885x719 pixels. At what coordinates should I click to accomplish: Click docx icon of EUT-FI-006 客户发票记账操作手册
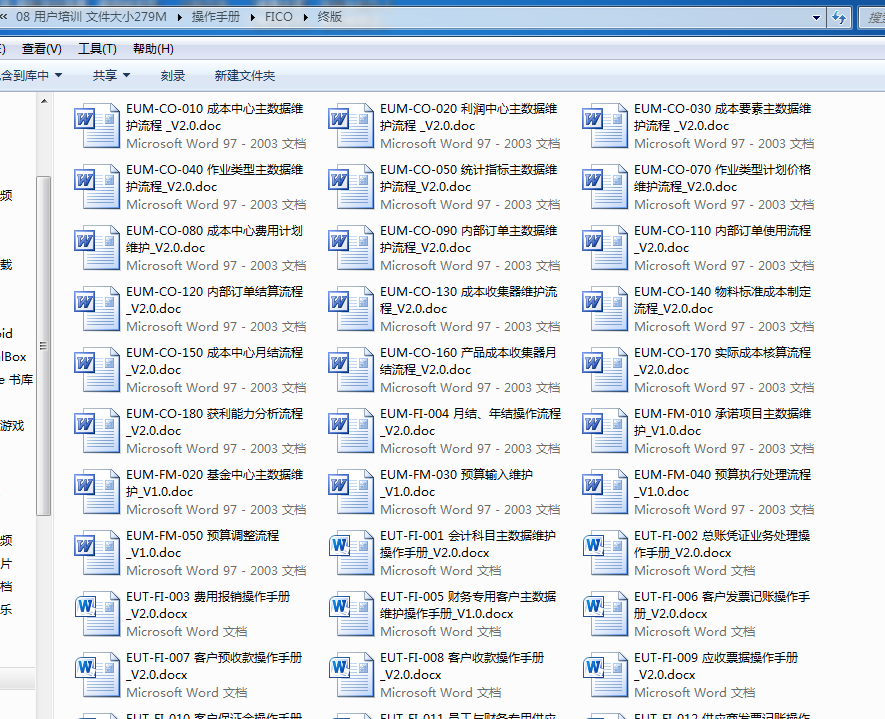pos(604,613)
